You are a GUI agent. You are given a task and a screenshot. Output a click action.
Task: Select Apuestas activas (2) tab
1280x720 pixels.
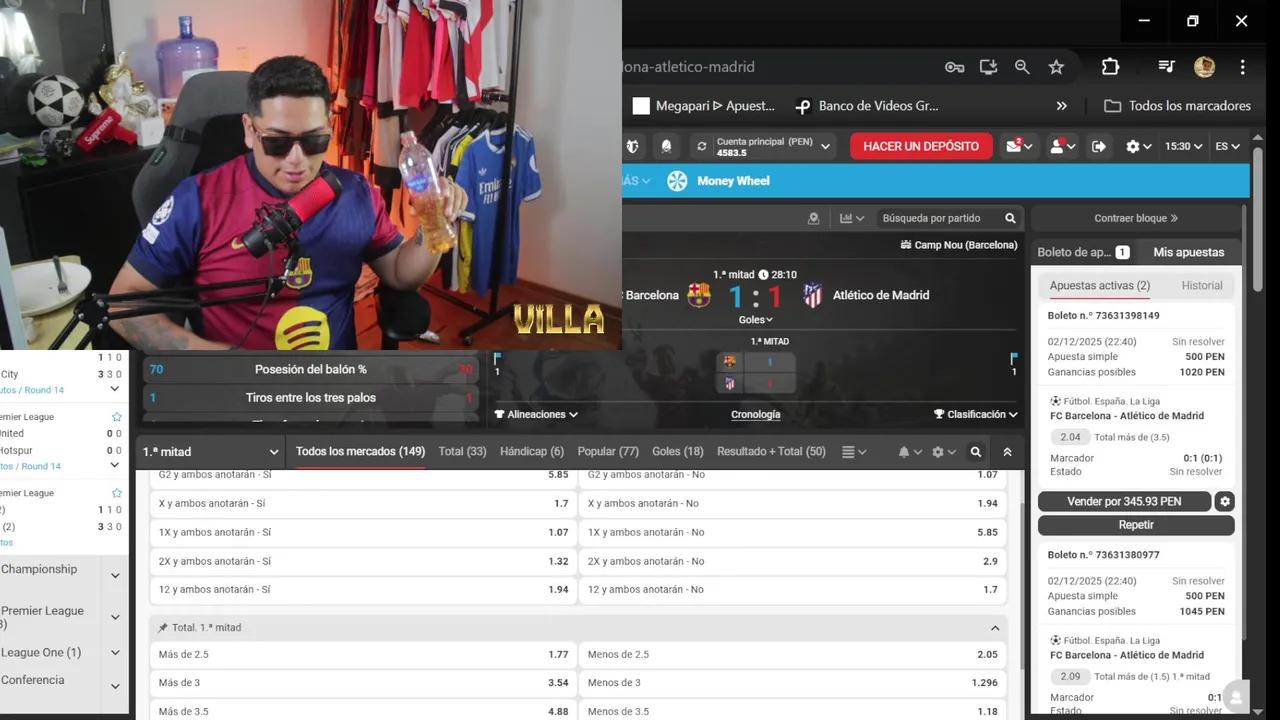coord(1100,286)
